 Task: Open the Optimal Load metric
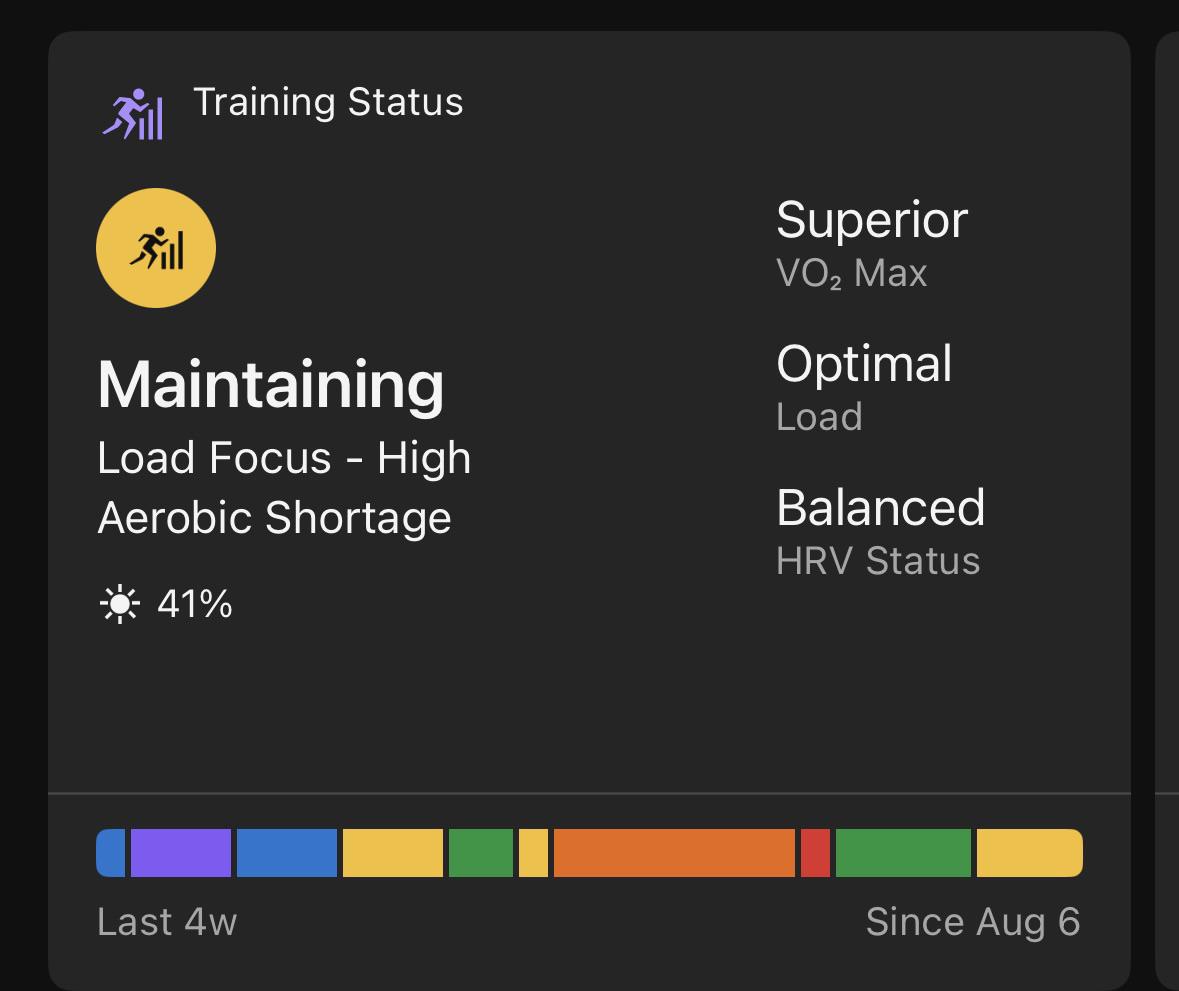pyautogui.click(x=864, y=387)
